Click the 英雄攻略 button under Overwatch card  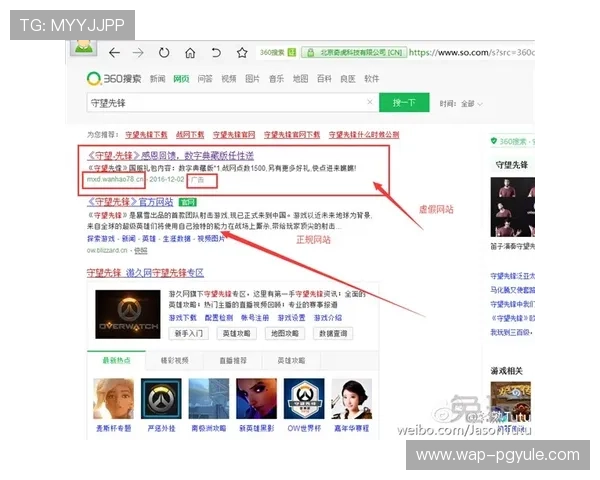pyautogui.click(x=236, y=333)
